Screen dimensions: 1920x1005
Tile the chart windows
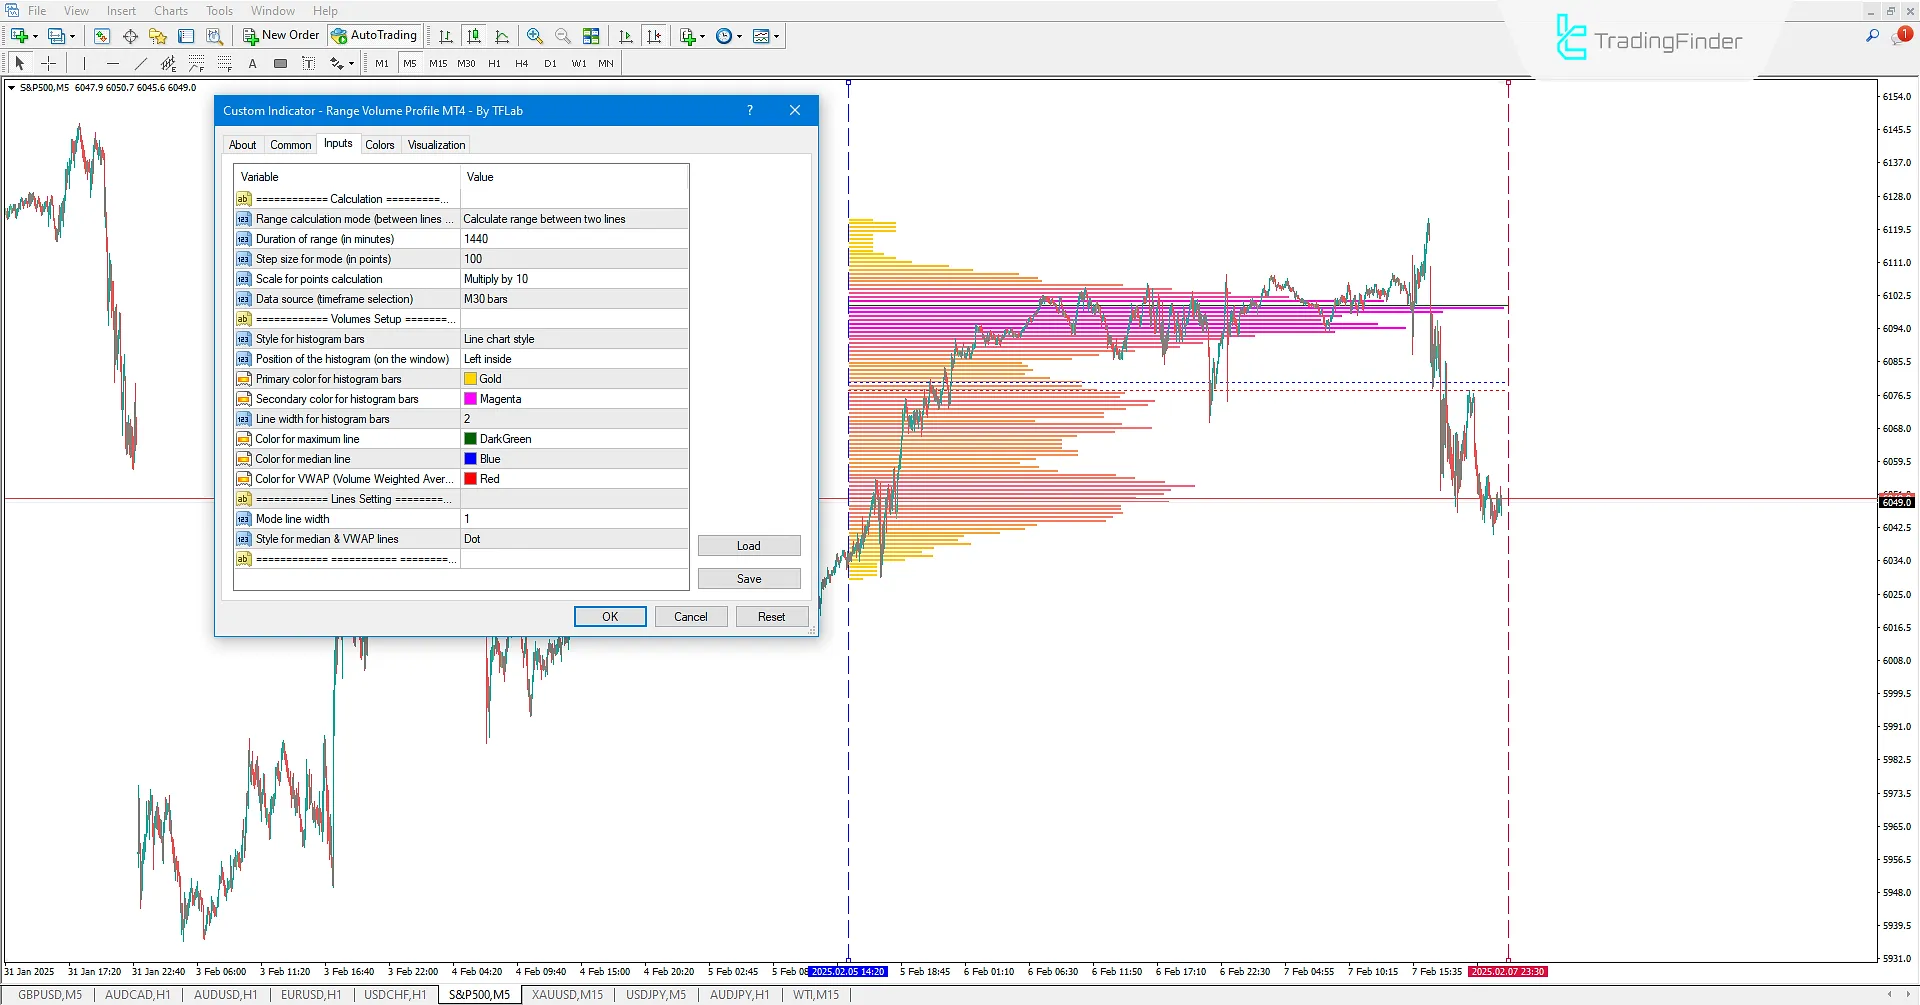coord(591,36)
